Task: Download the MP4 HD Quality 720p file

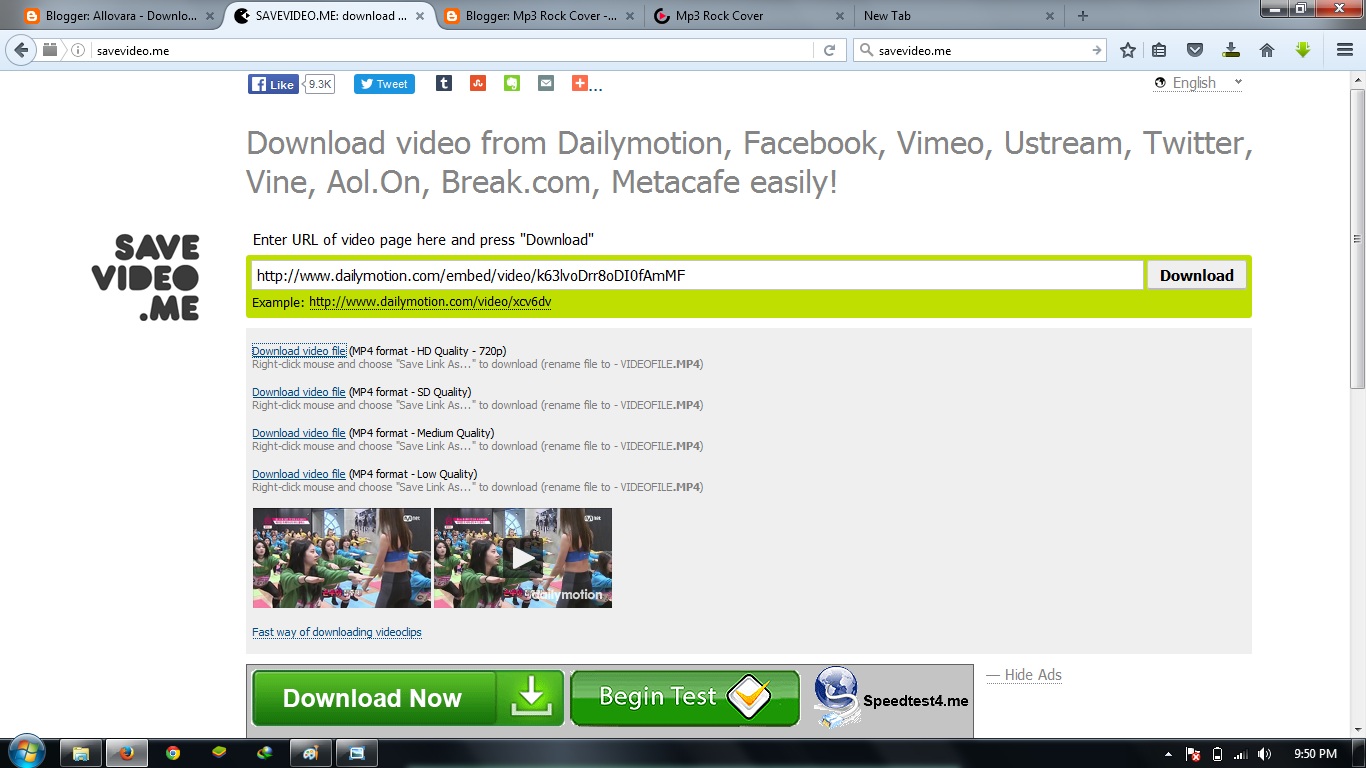Action: (298, 350)
